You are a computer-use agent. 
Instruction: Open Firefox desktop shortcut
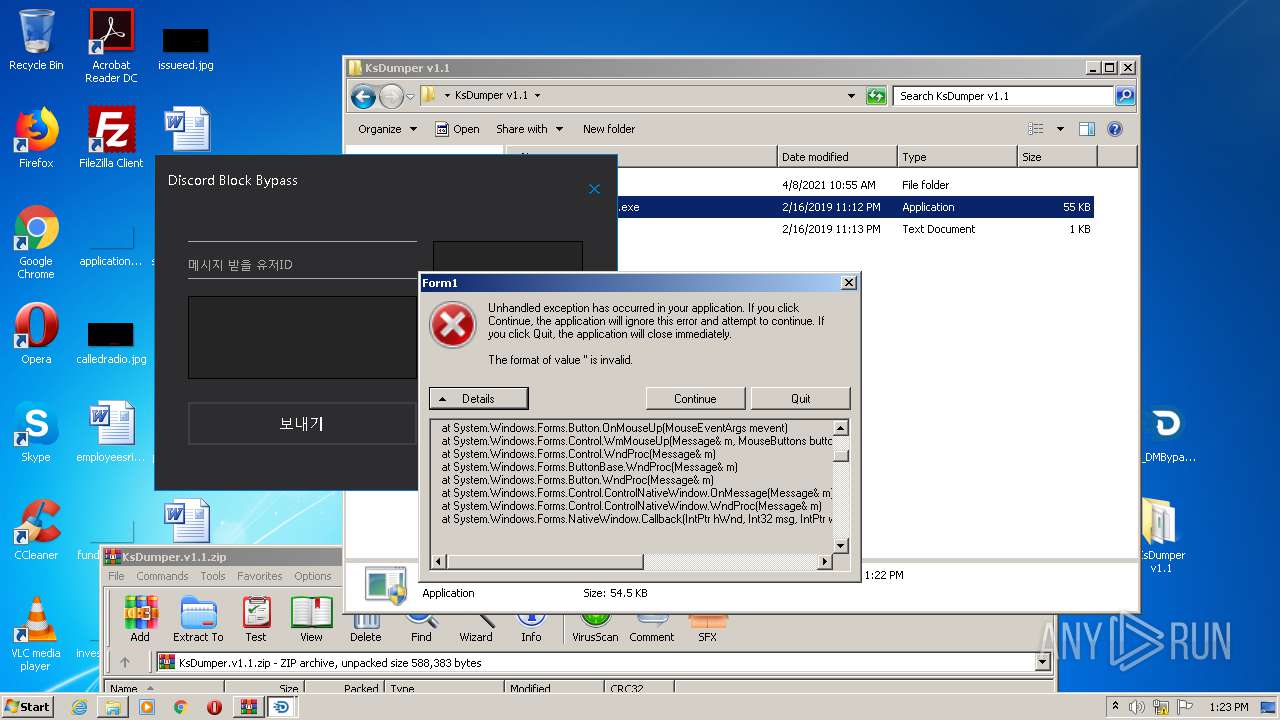[x=36, y=138]
